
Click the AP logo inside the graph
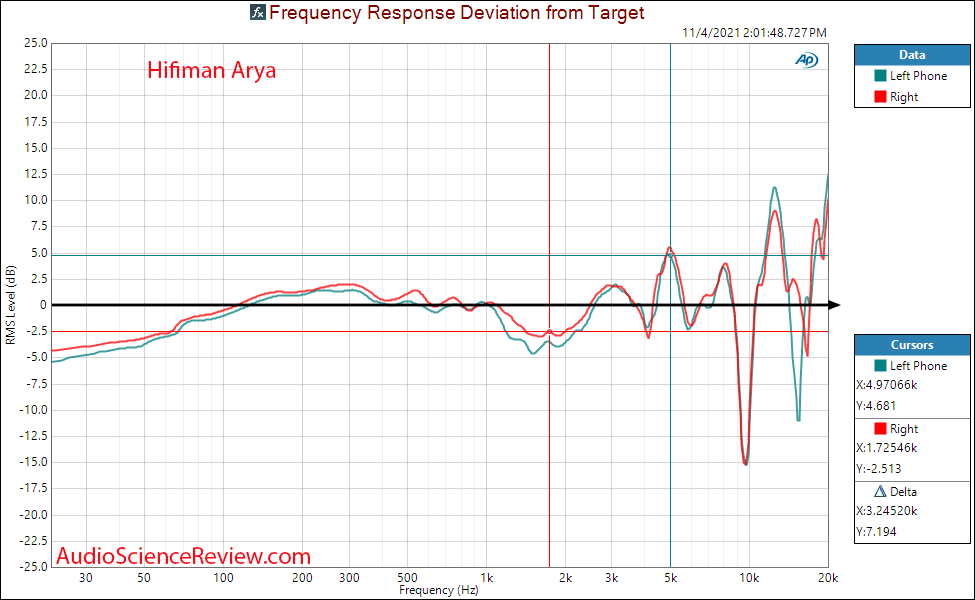point(806,60)
